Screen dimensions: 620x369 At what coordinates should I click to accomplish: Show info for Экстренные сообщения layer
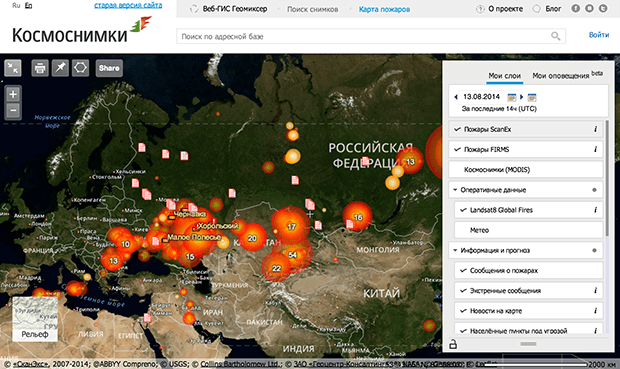pyautogui.click(x=595, y=291)
